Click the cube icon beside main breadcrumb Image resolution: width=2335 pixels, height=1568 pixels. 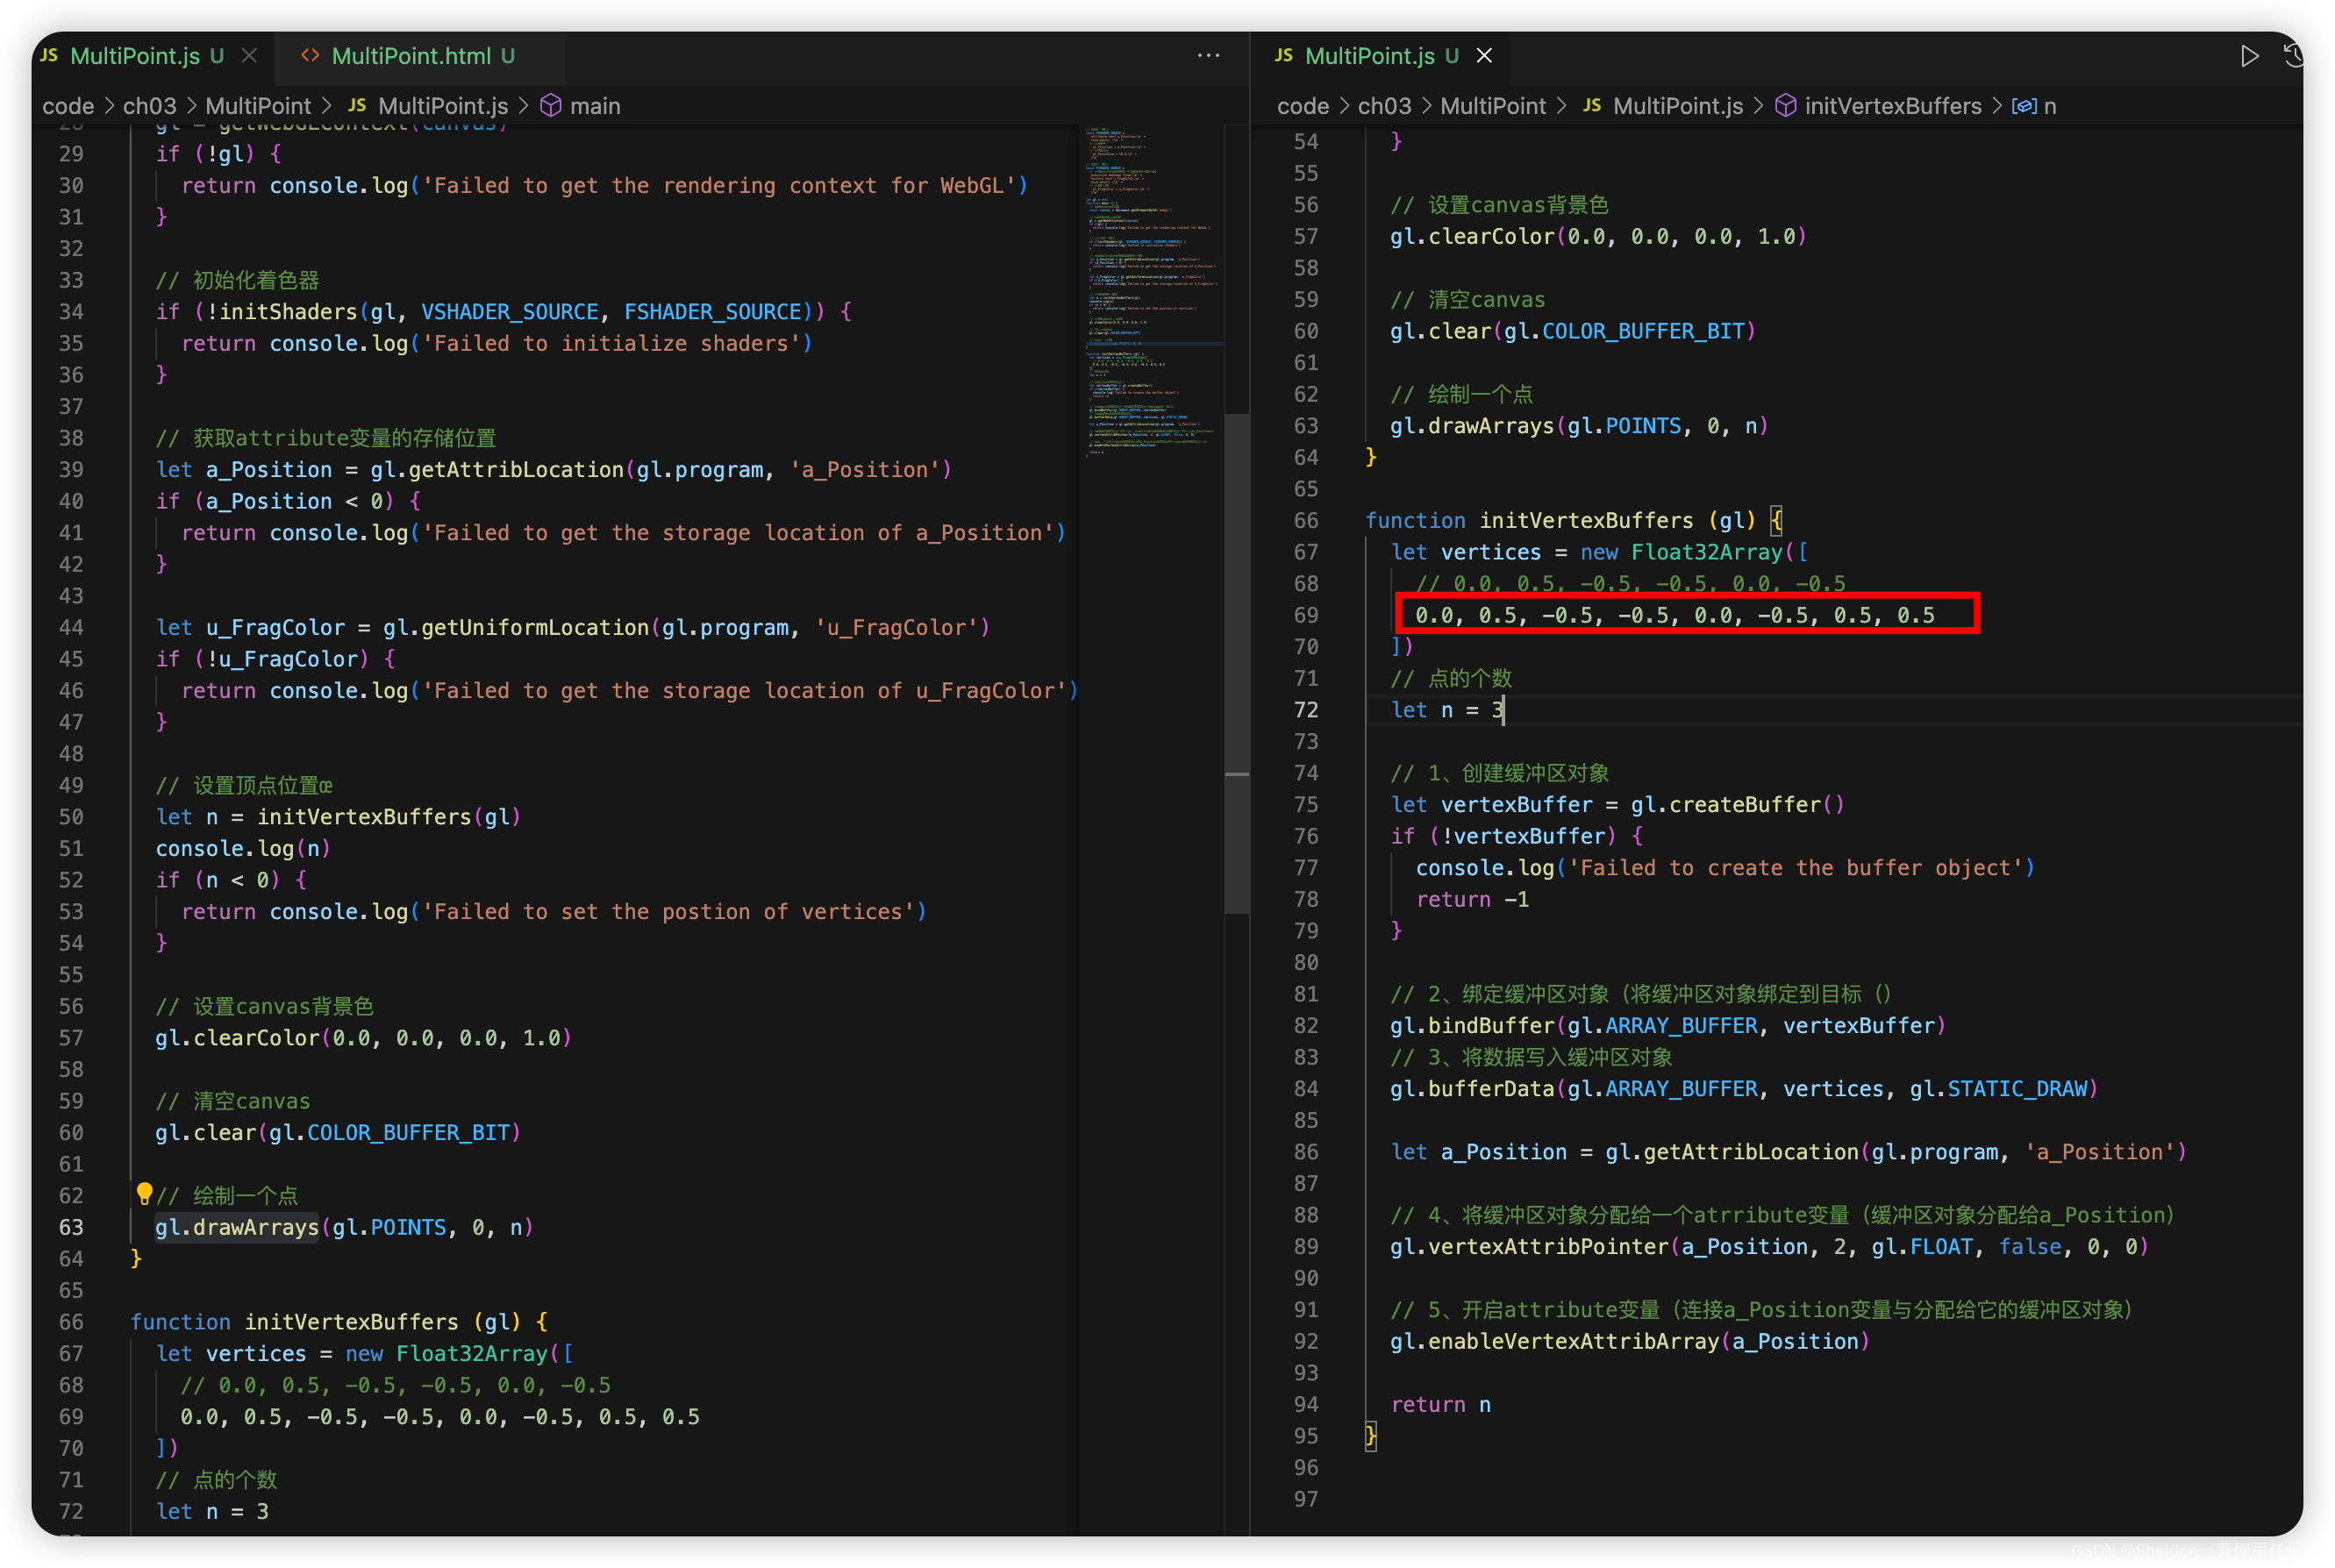[550, 106]
